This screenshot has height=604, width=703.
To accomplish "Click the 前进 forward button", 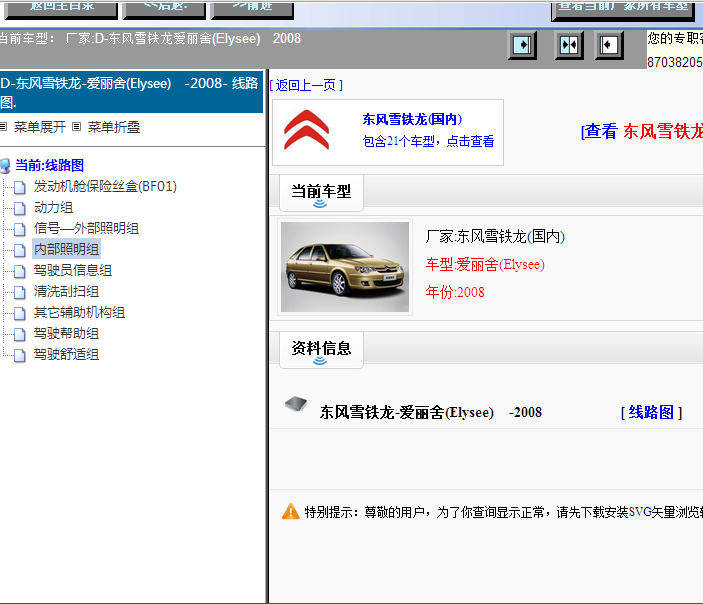I will tap(252, 9).
